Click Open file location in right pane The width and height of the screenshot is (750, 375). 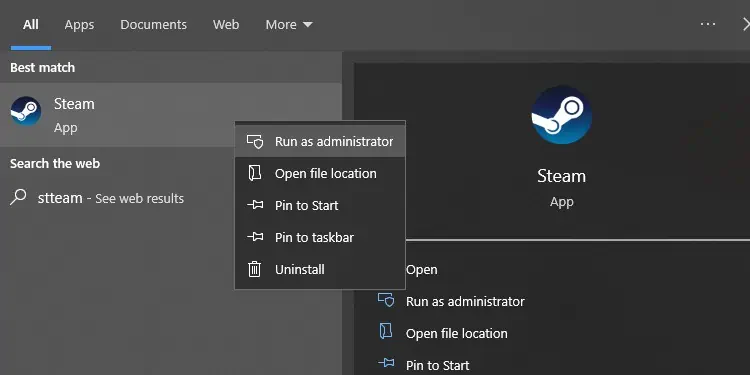[x=456, y=333]
